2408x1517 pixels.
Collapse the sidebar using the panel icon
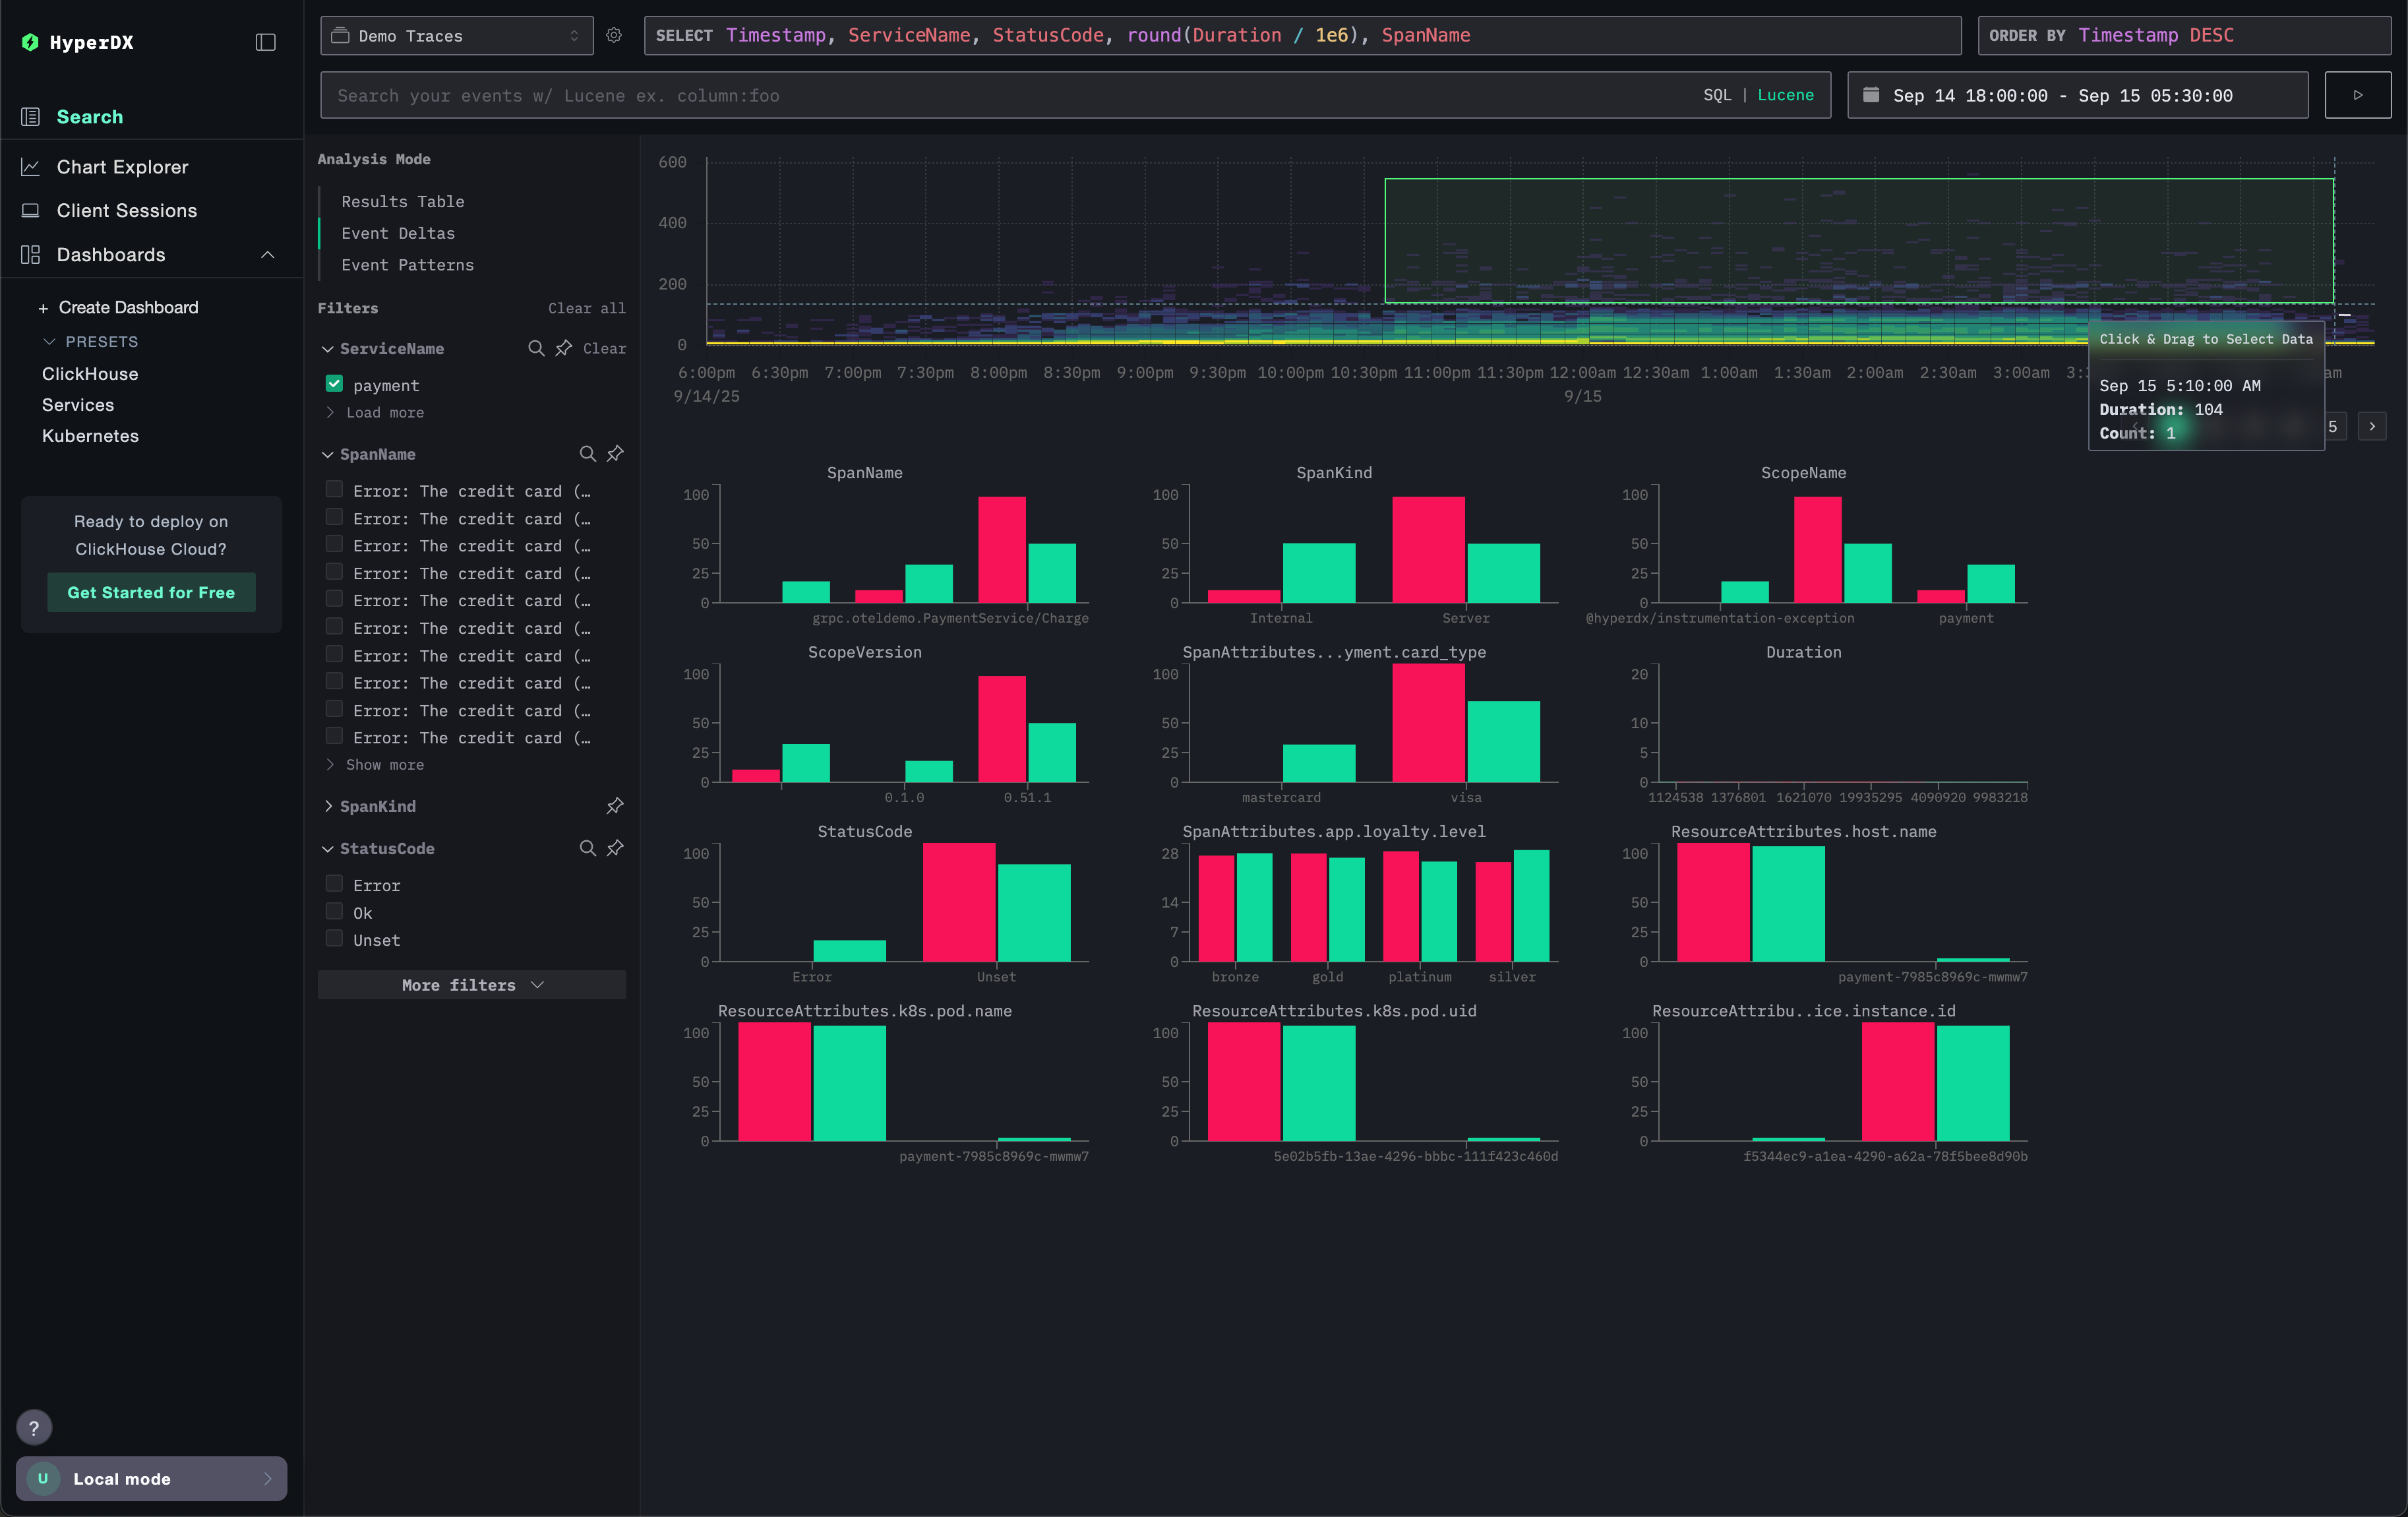click(x=265, y=42)
